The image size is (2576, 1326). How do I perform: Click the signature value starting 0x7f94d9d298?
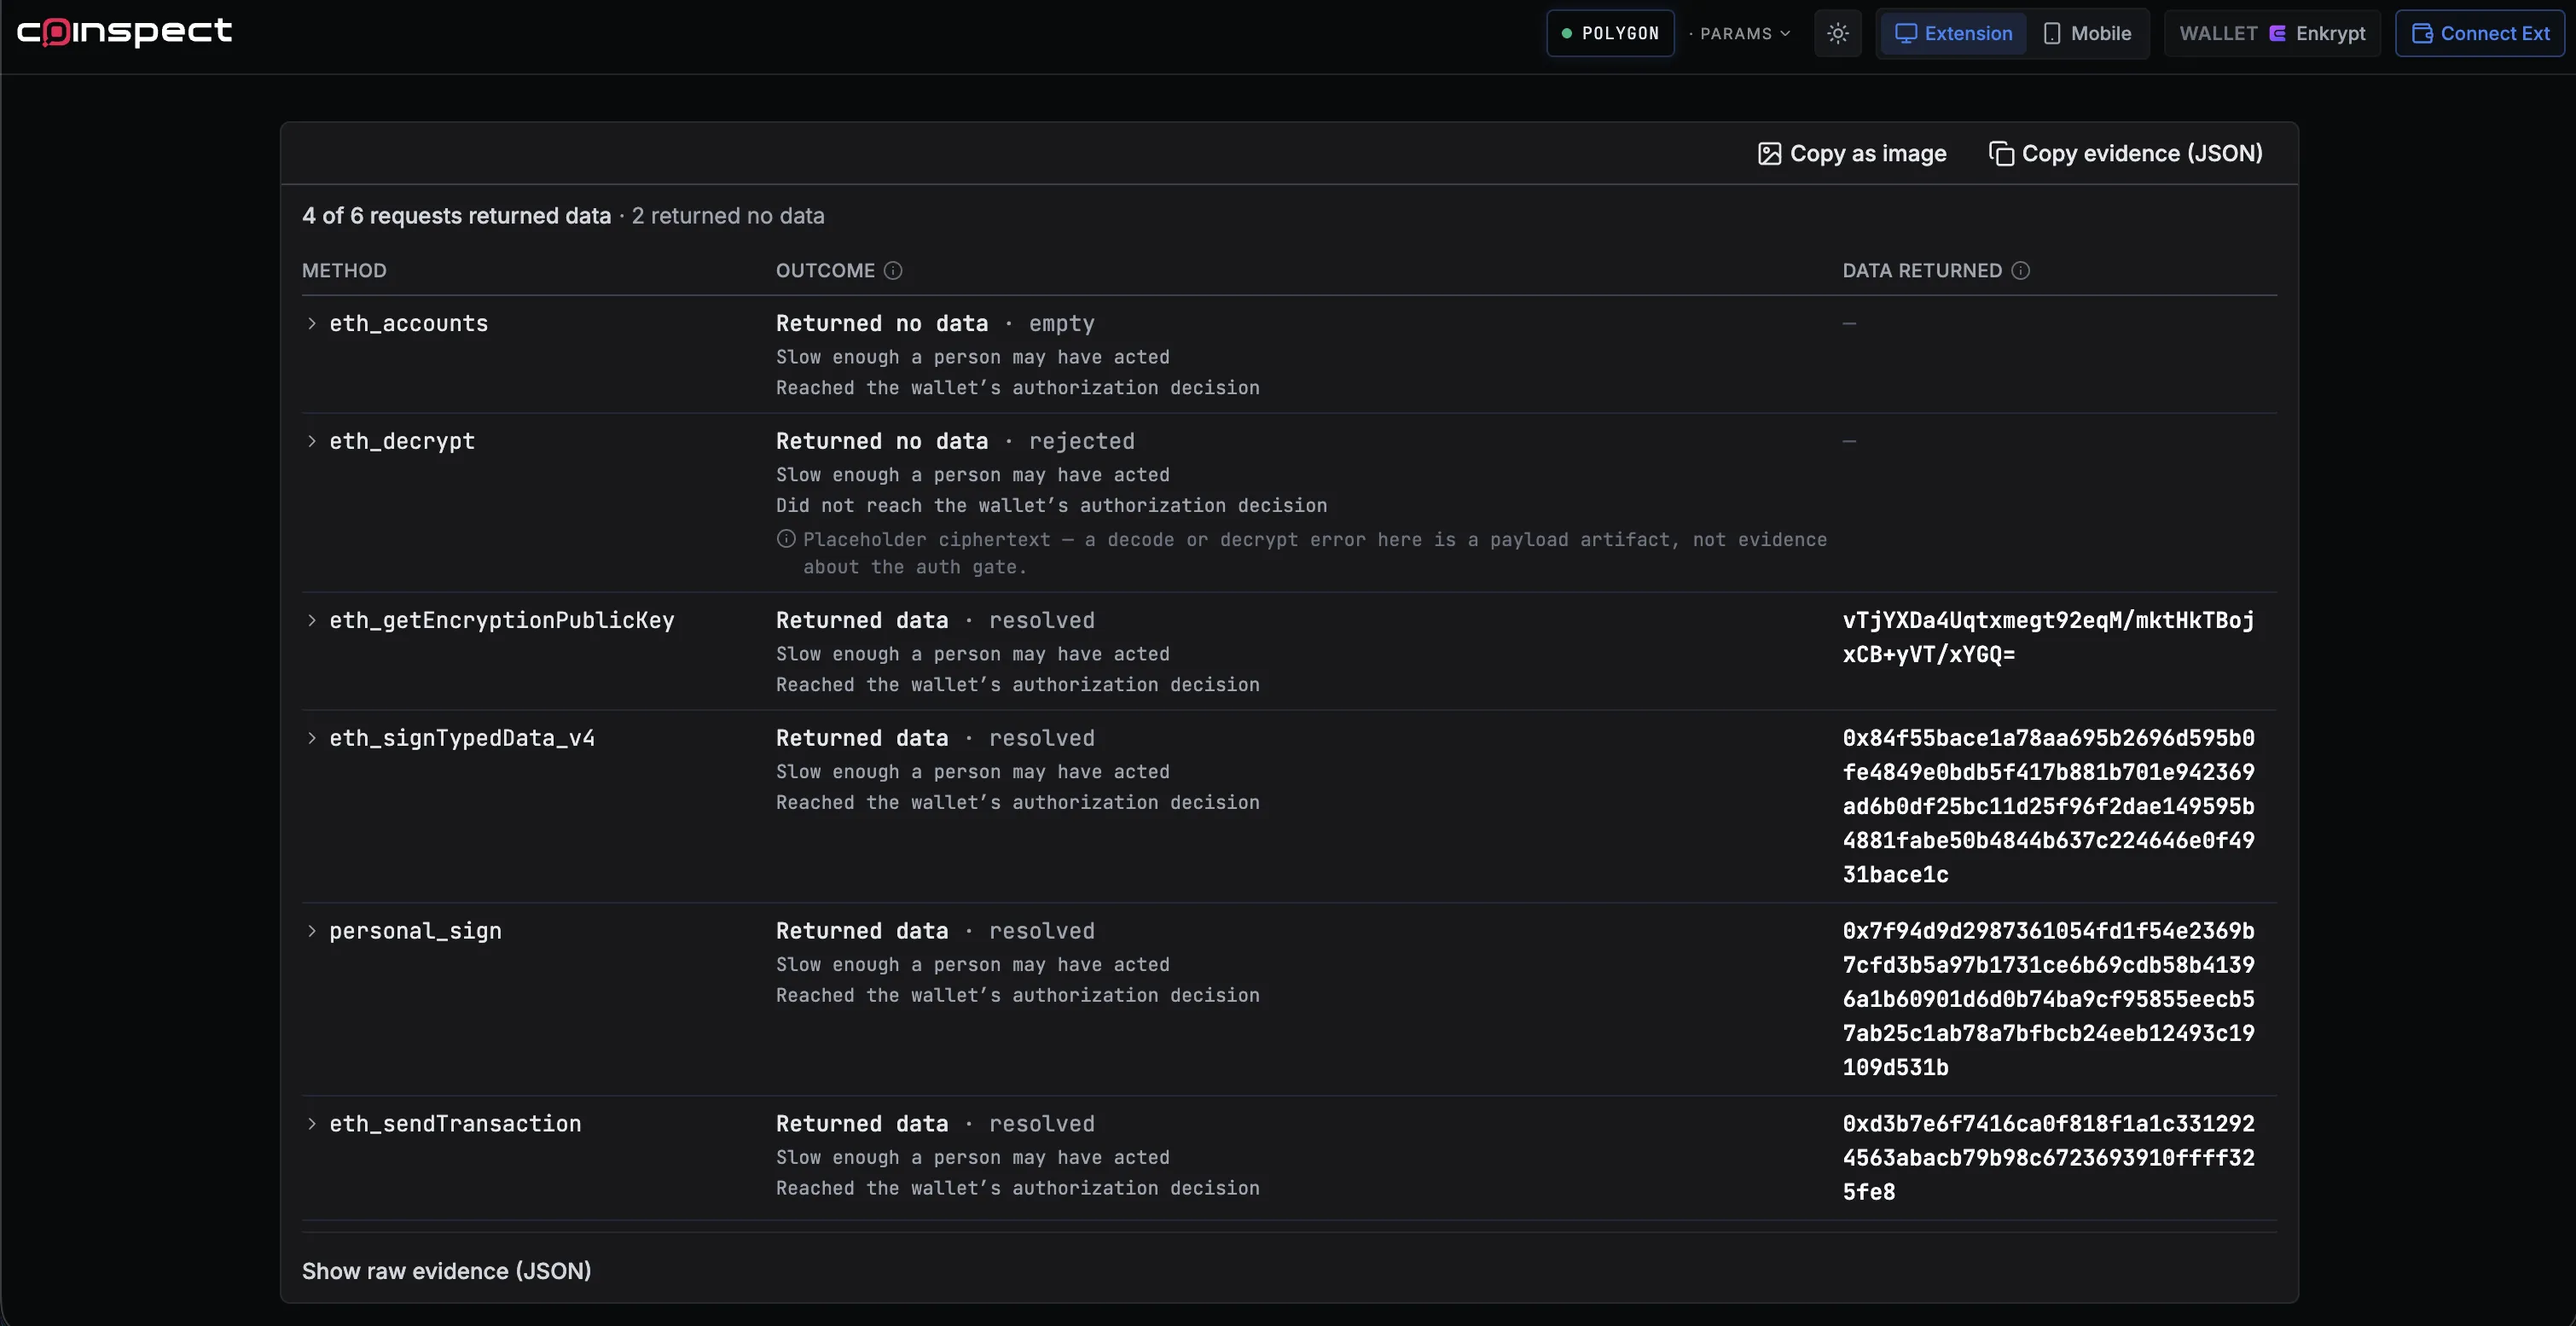(2048, 999)
